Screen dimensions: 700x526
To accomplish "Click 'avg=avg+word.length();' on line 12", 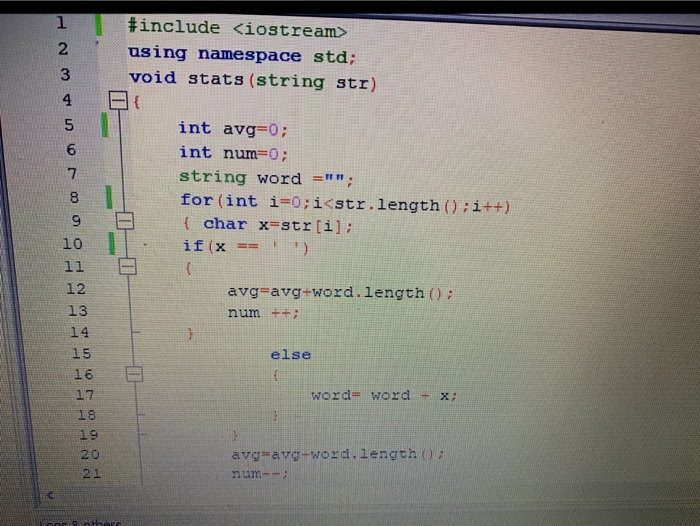I will (x=341, y=293).
